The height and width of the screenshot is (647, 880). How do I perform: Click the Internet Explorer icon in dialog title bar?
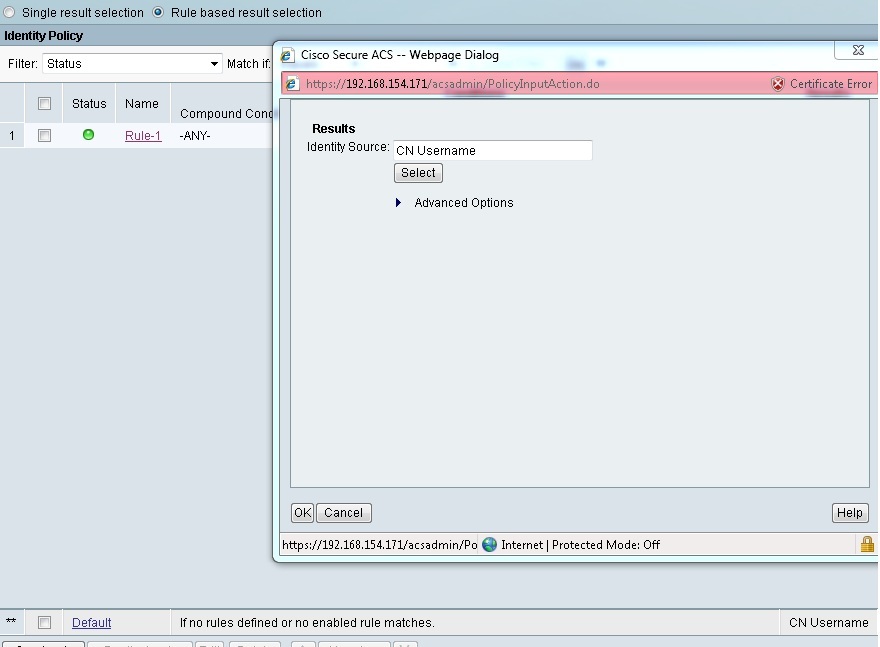[288, 55]
